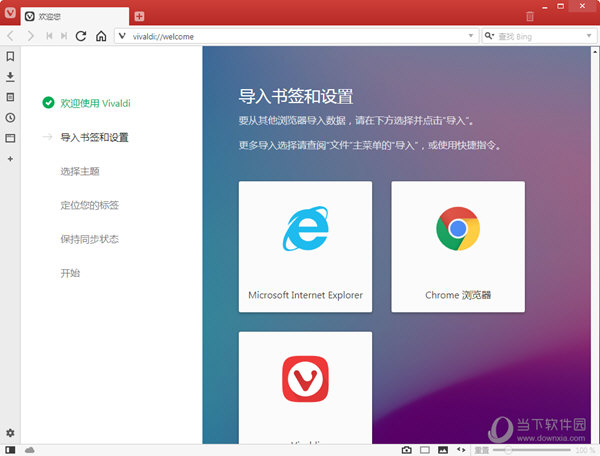Screen dimensions: 600x456
Task: Open the sync cloud status icon
Action: coord(29,450)
